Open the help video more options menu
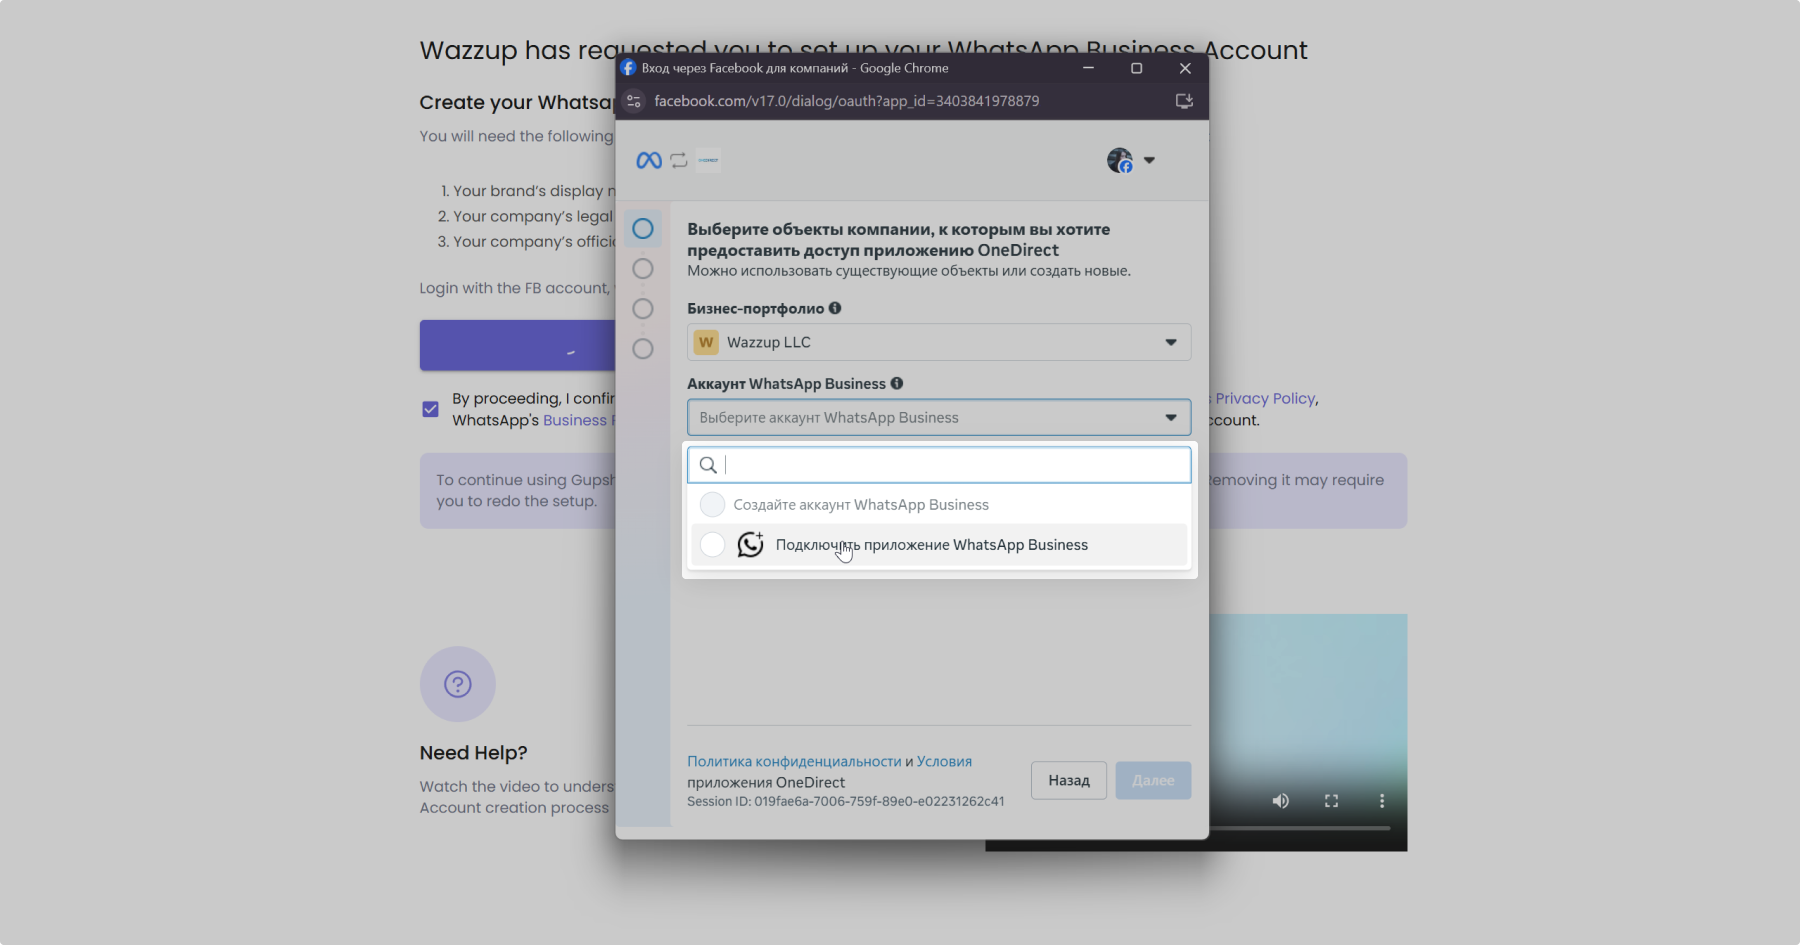 pyautogui.click(x=1382, y=801)
